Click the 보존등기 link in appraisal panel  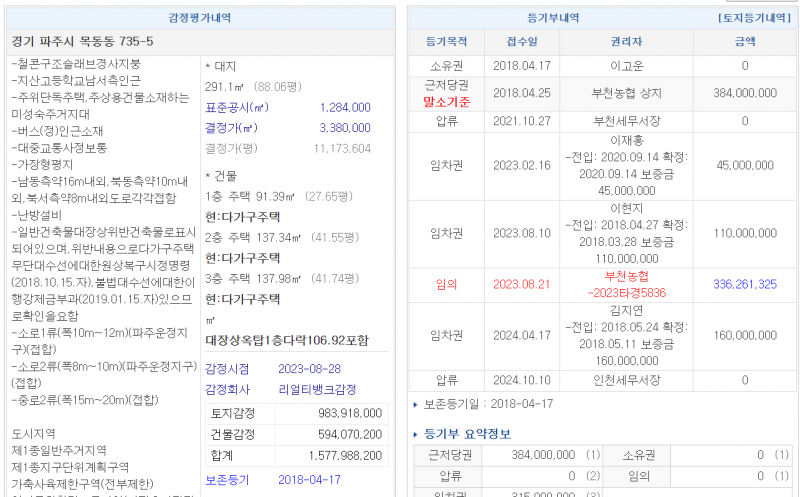pyautogui.click(x=229, y=480)
